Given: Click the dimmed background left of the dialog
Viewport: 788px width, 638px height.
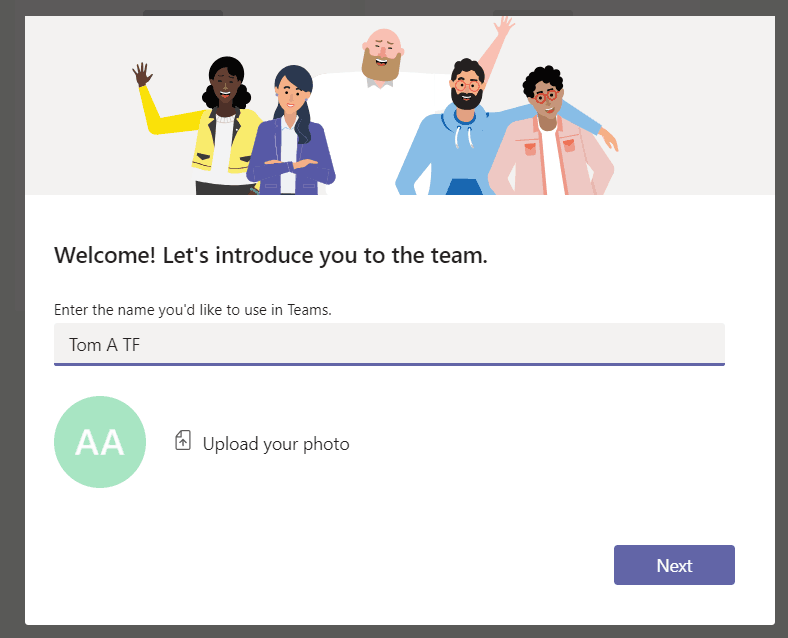Looking at the screenshot, I should click(x=12, y=320).
